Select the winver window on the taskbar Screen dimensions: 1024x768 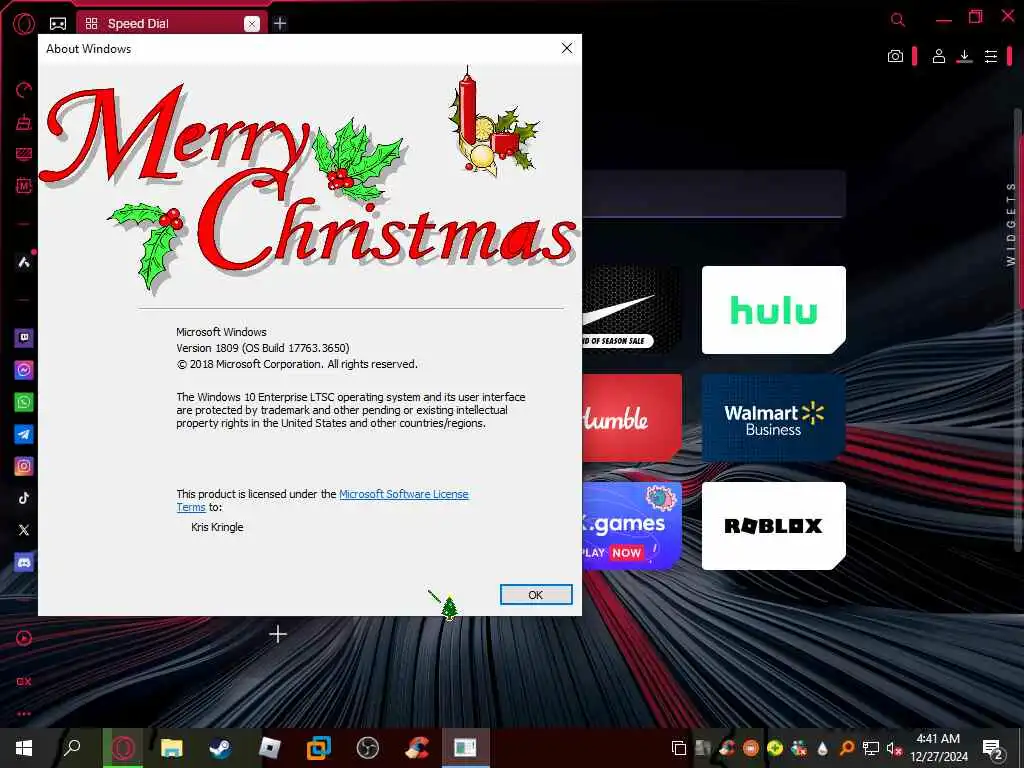coord(466,748)
